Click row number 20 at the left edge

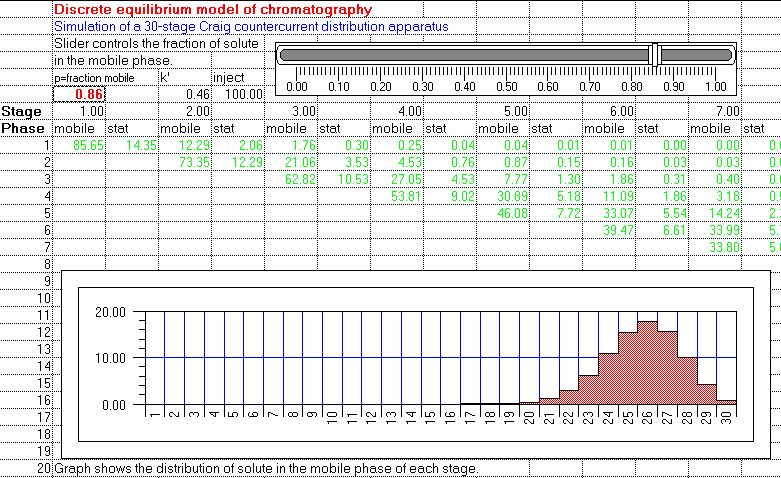click(43, 468)
